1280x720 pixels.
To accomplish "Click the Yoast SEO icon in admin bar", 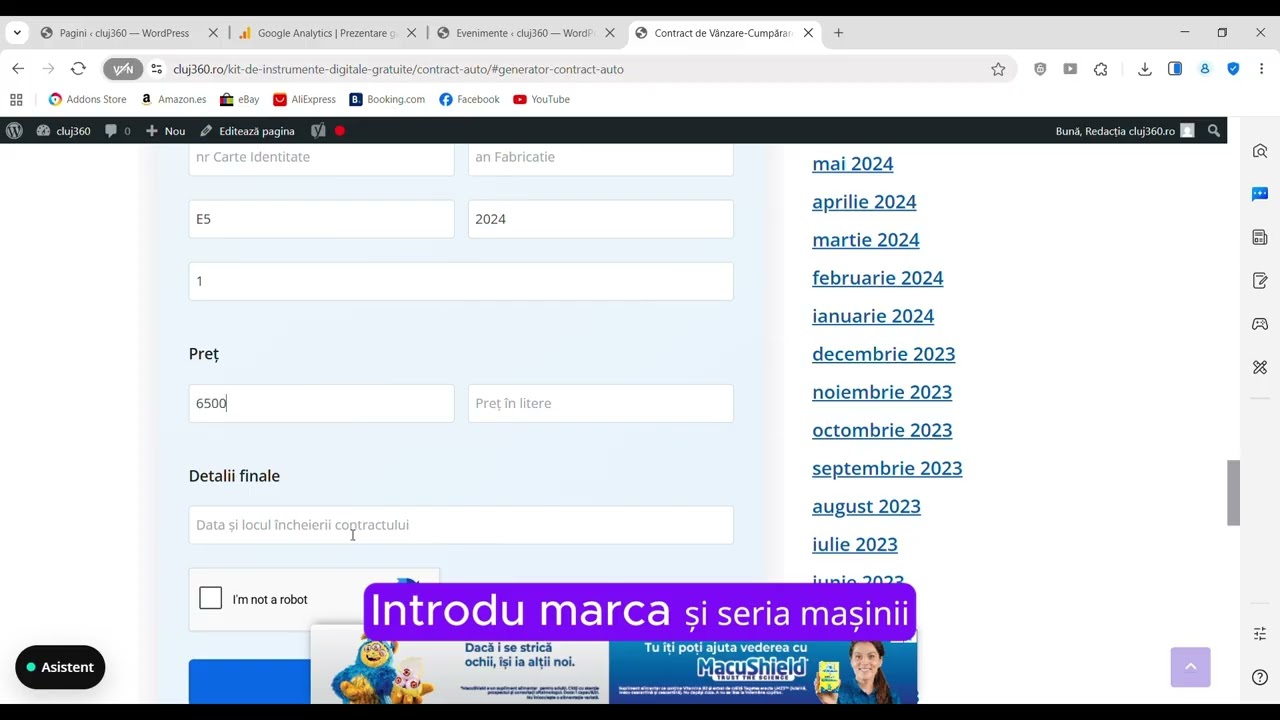I will (x=318, y=131).
